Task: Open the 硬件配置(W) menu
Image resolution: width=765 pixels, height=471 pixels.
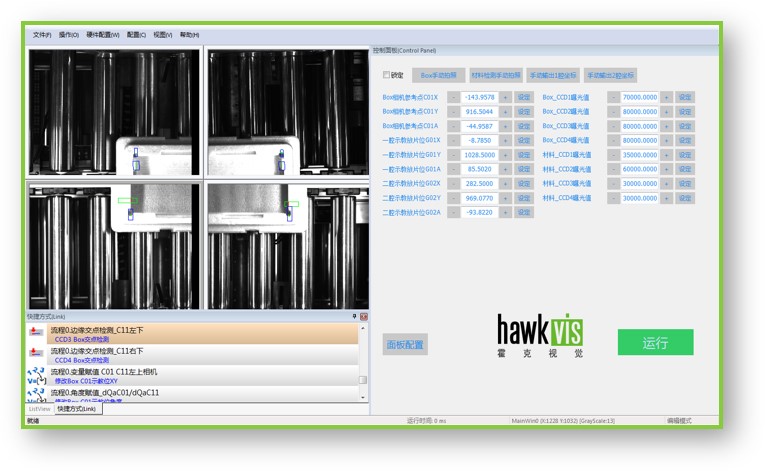Action: tap(103, 35)
